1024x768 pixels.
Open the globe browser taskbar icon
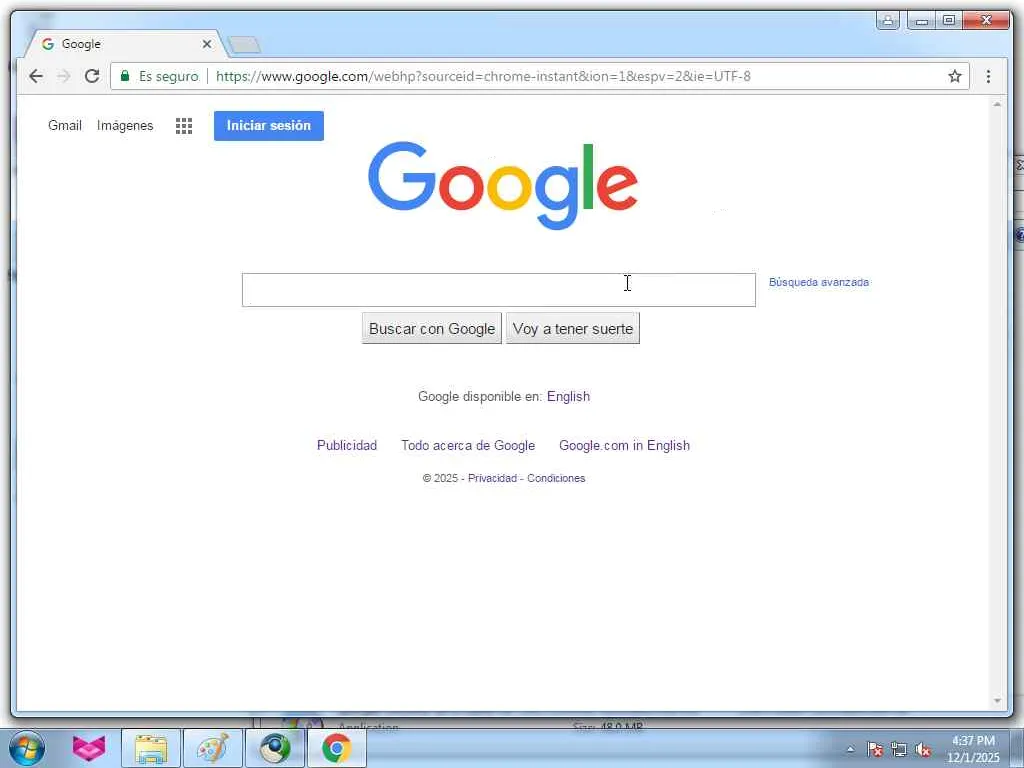(x=275, y=748)
